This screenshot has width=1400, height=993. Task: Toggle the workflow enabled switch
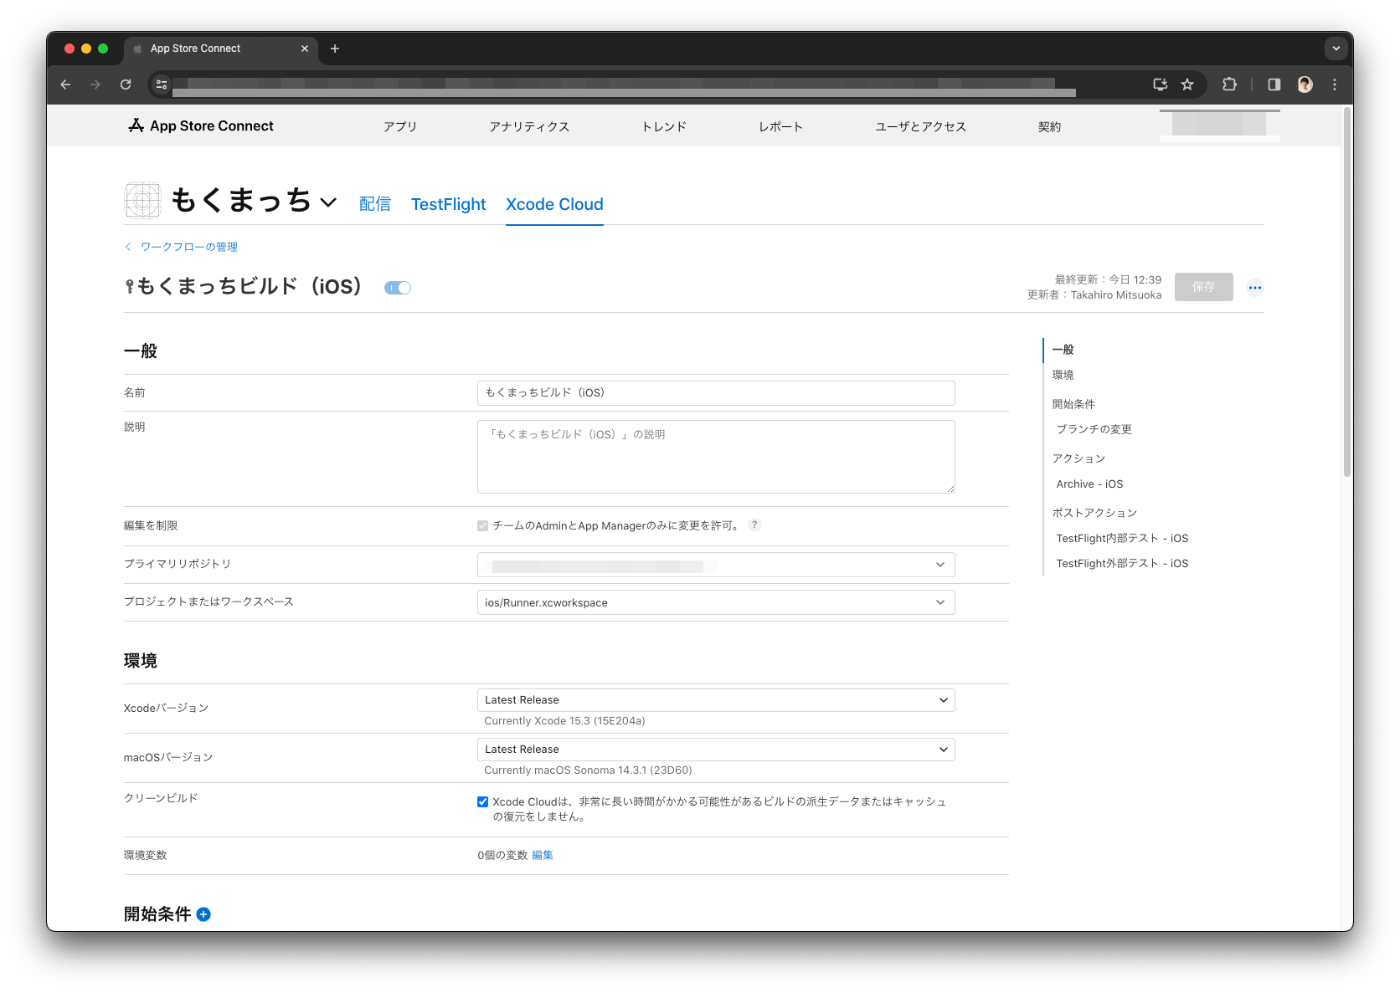click(398, 288)
